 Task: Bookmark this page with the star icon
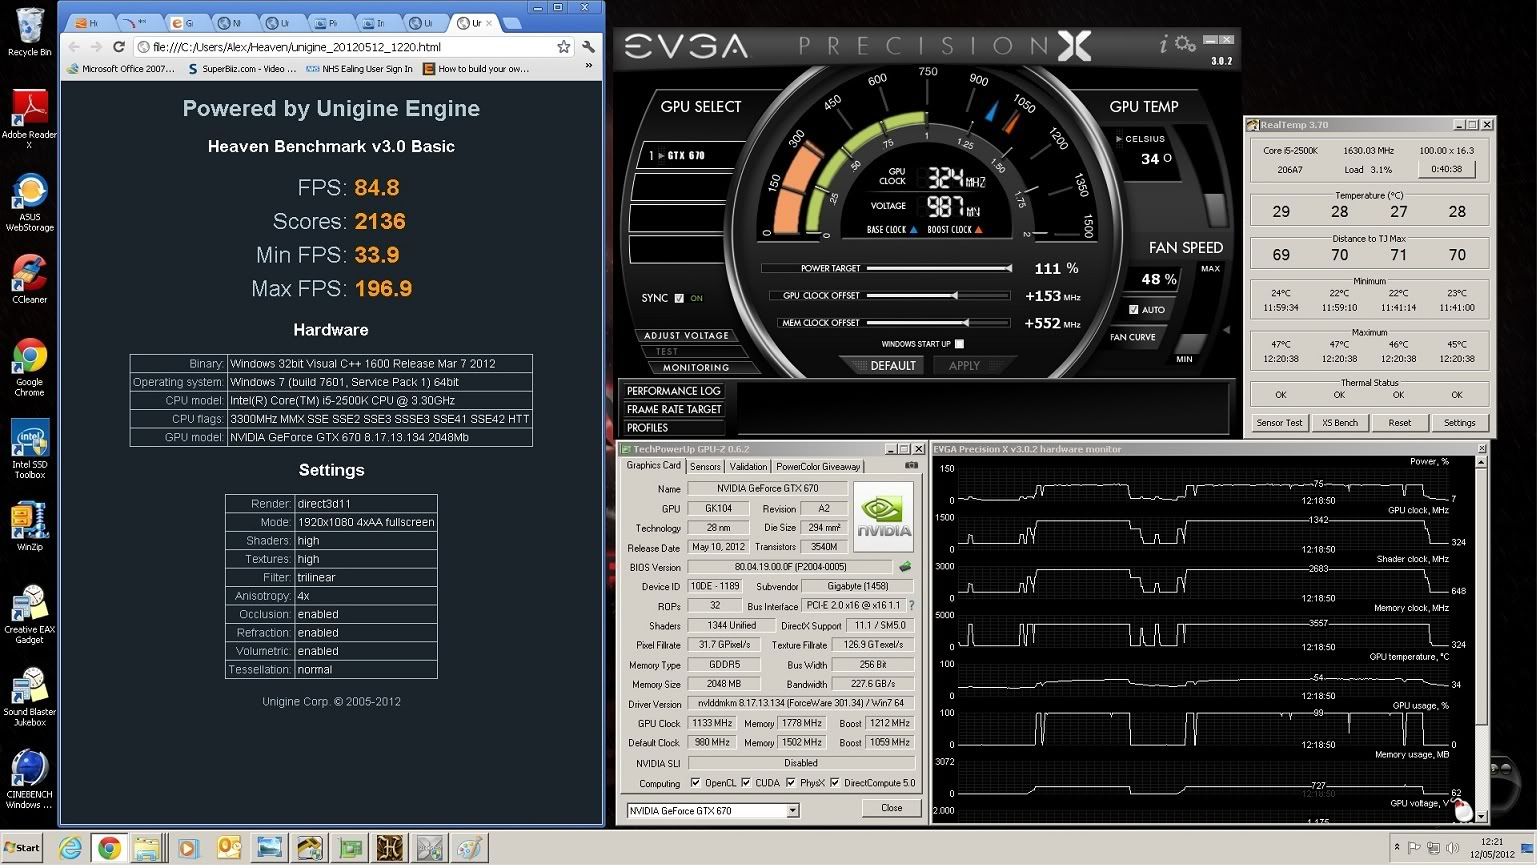click(564, 47)
